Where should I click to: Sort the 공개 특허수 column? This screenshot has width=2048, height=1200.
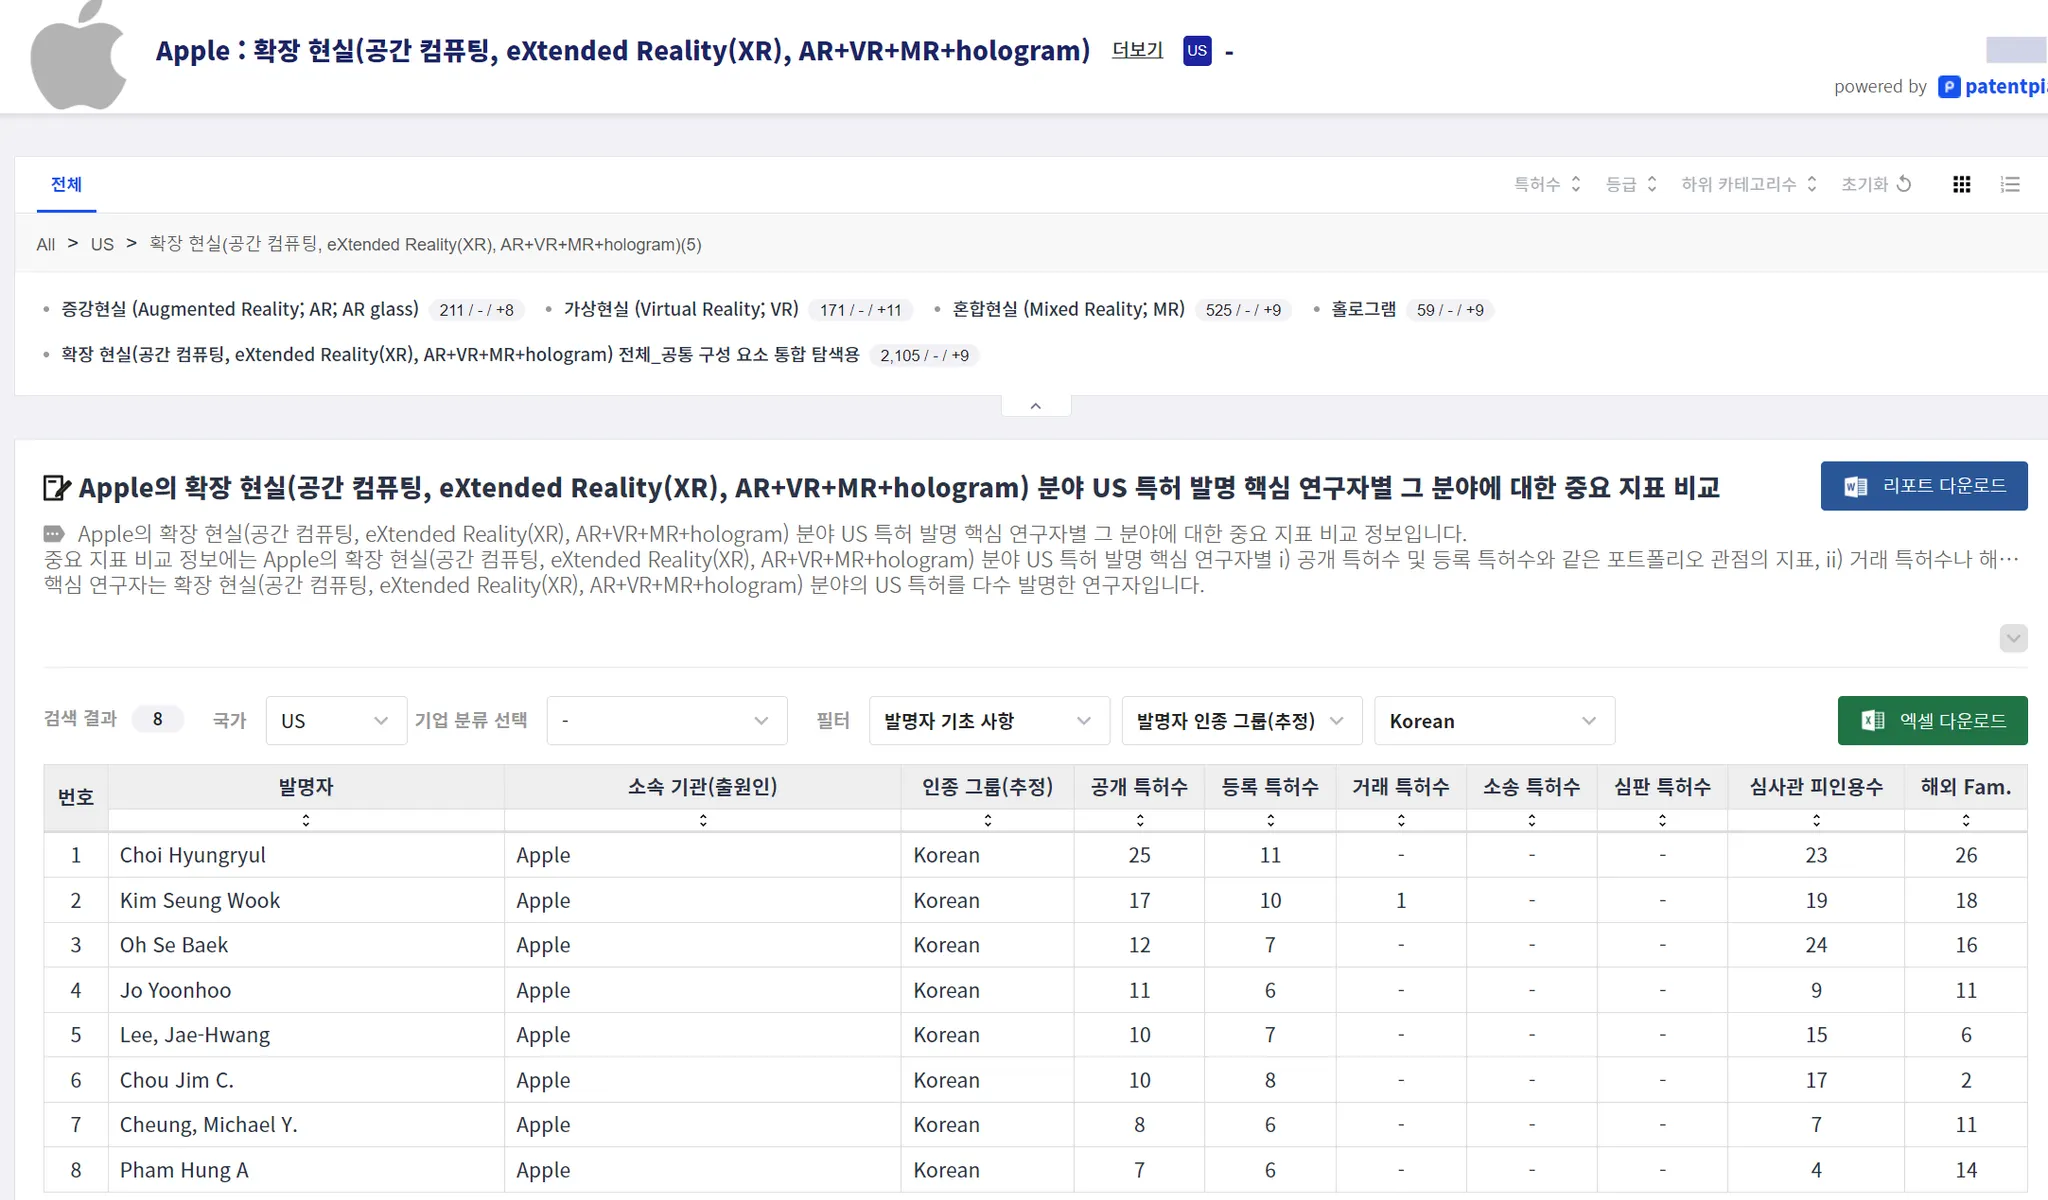tap(1139, 820)
